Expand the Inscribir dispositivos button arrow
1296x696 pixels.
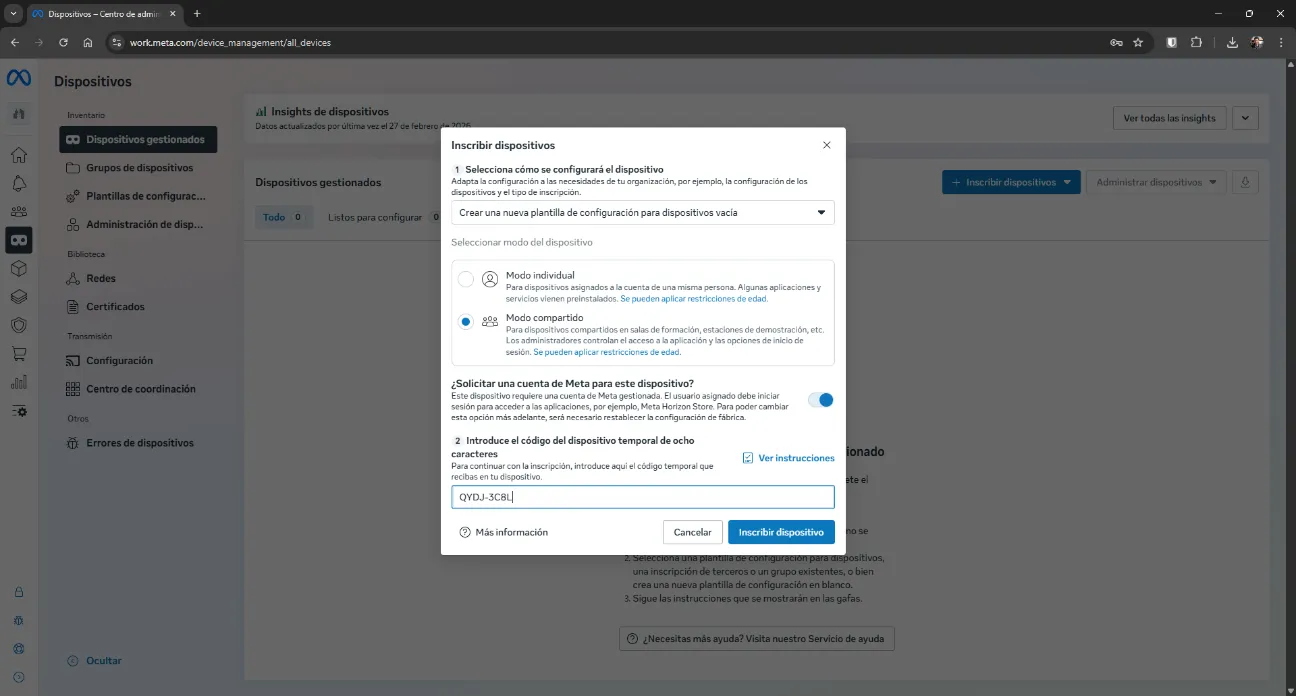click(1068, 182)
